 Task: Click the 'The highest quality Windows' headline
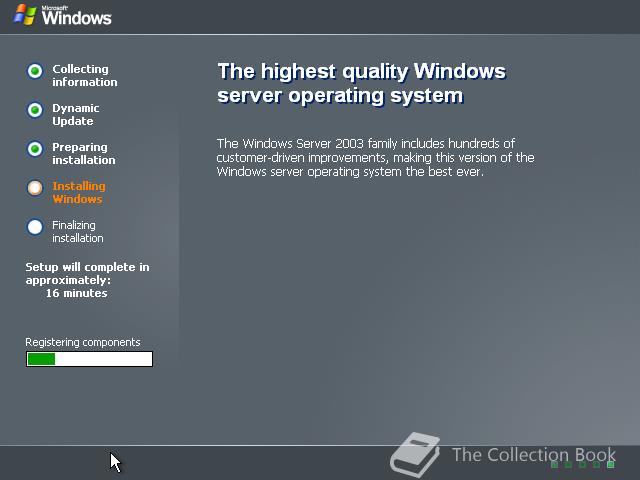[361, 83]
